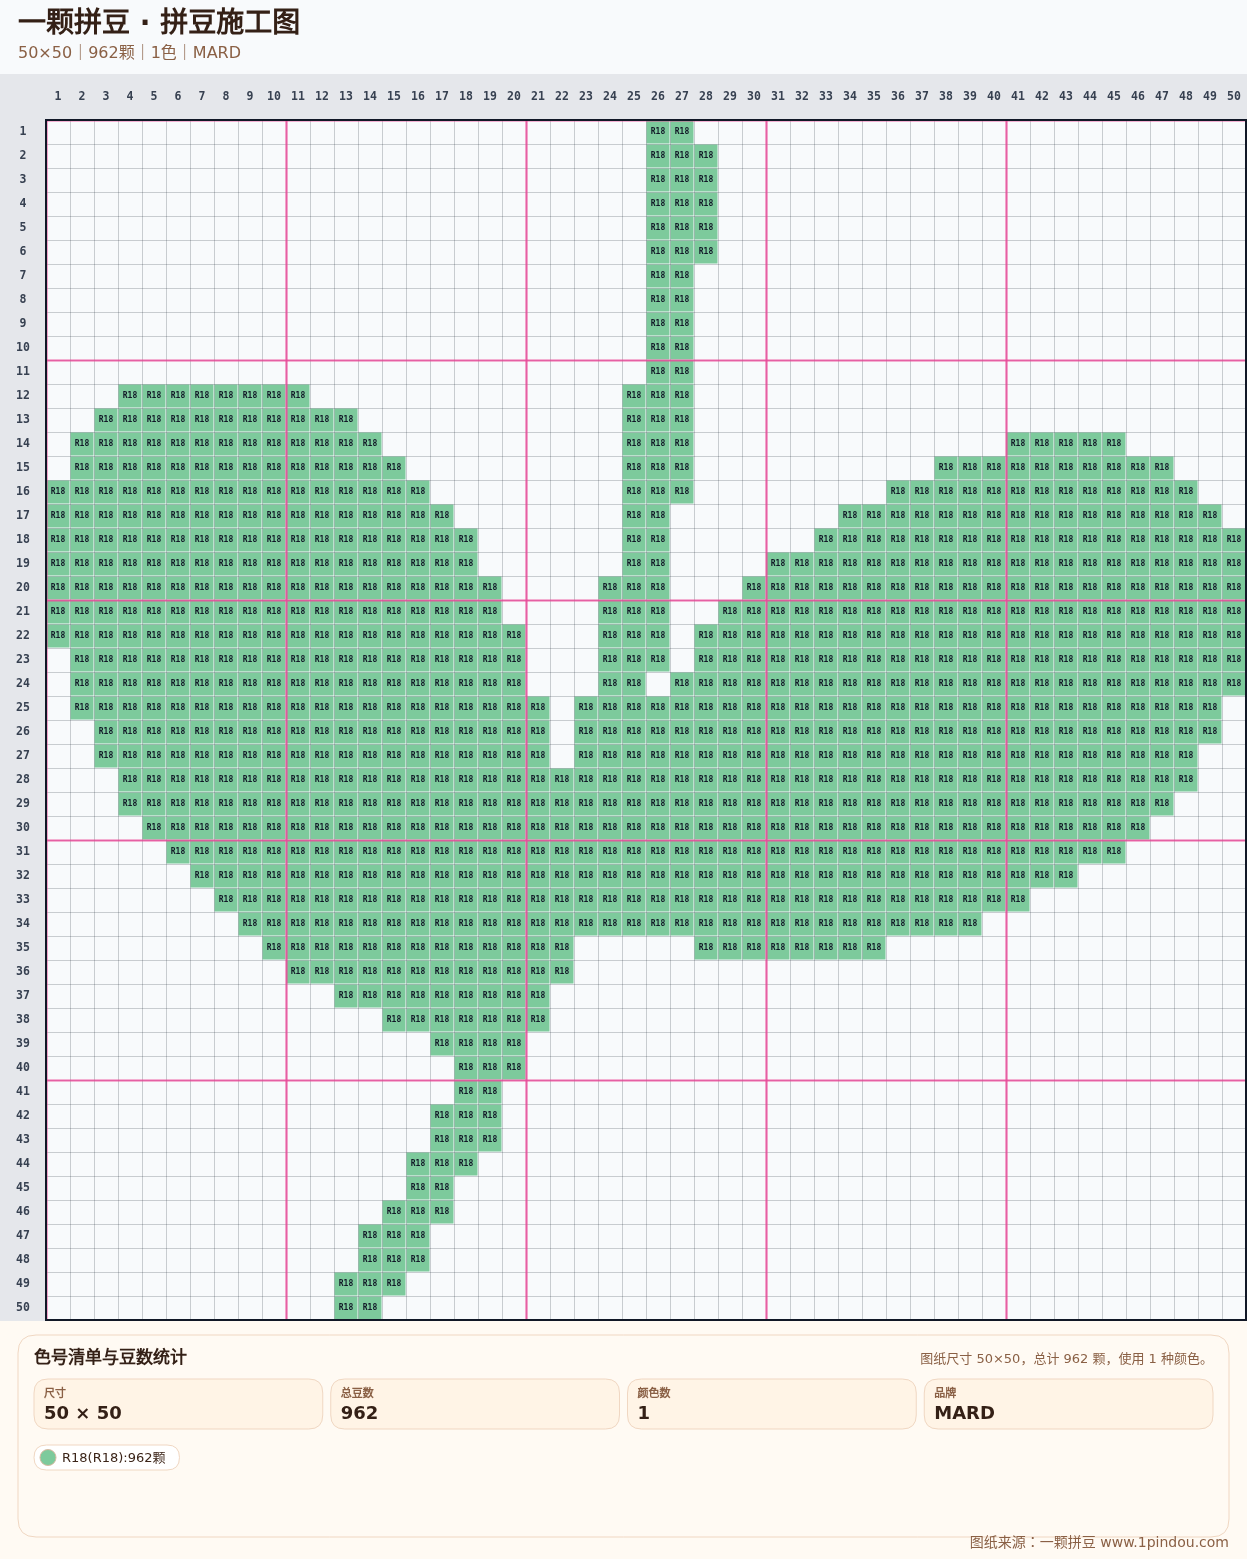Image resolution: width=1247 pixels, height=1559 pixels.
Task: Click the R18 bead at row 14, column 41
Action: tap(1018, 443)
